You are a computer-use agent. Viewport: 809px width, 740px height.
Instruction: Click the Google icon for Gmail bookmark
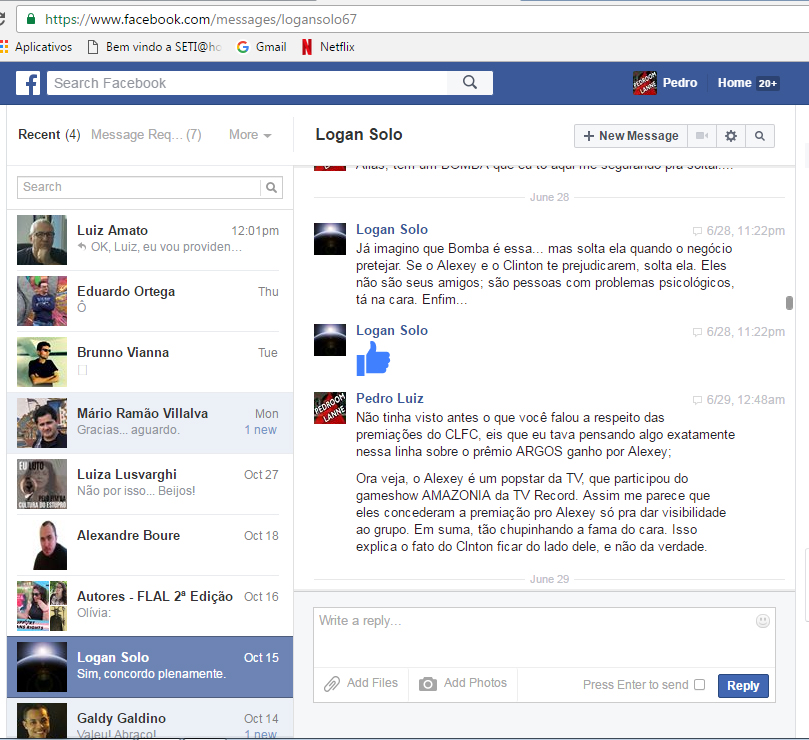[242, 47]
